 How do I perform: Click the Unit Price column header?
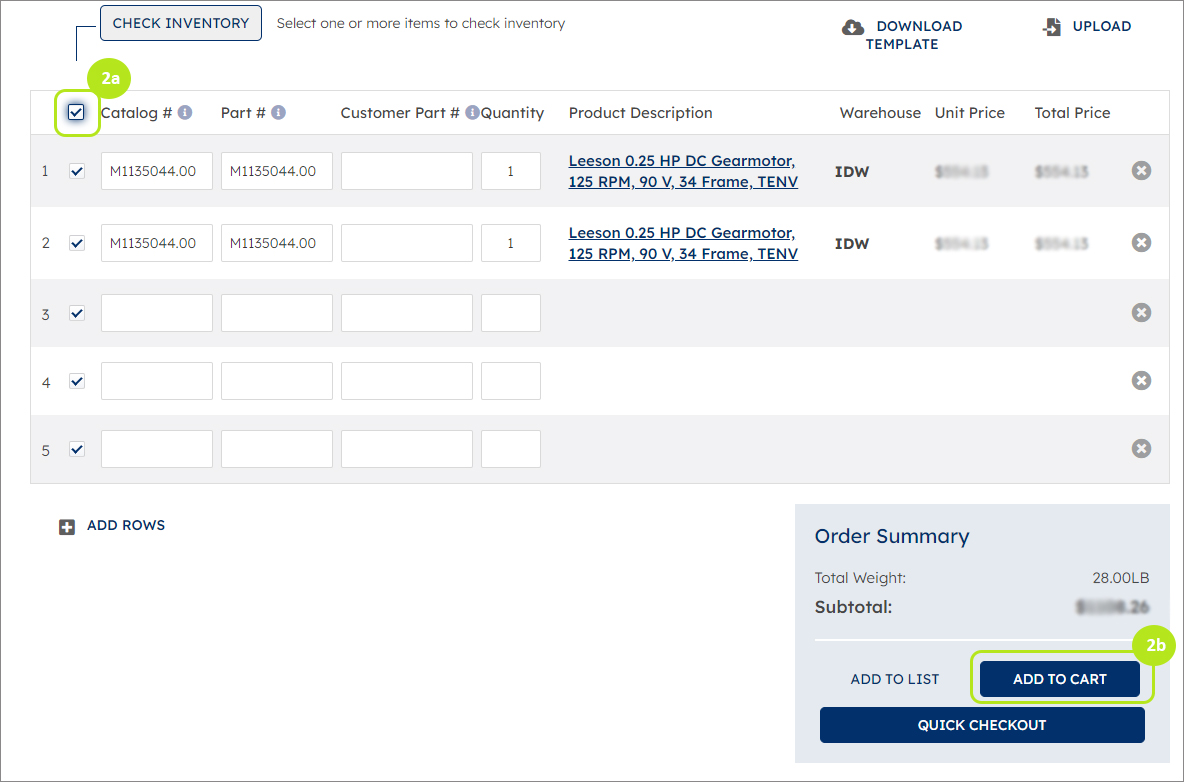(970, 112)
